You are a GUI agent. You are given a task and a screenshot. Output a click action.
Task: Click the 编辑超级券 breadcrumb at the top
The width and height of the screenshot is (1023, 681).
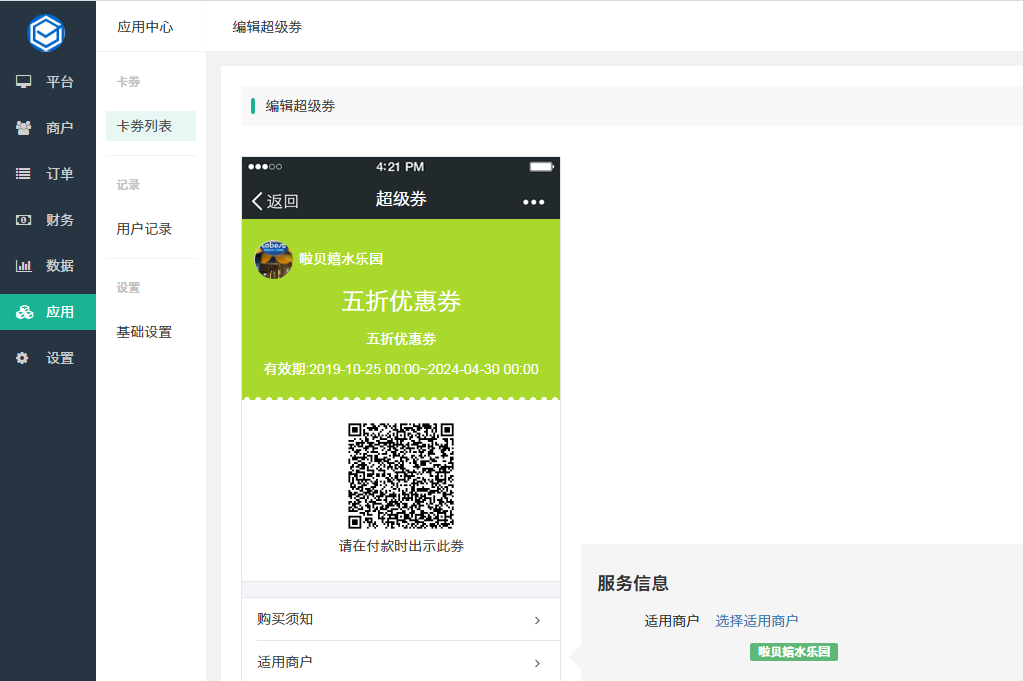pos(267,27)
